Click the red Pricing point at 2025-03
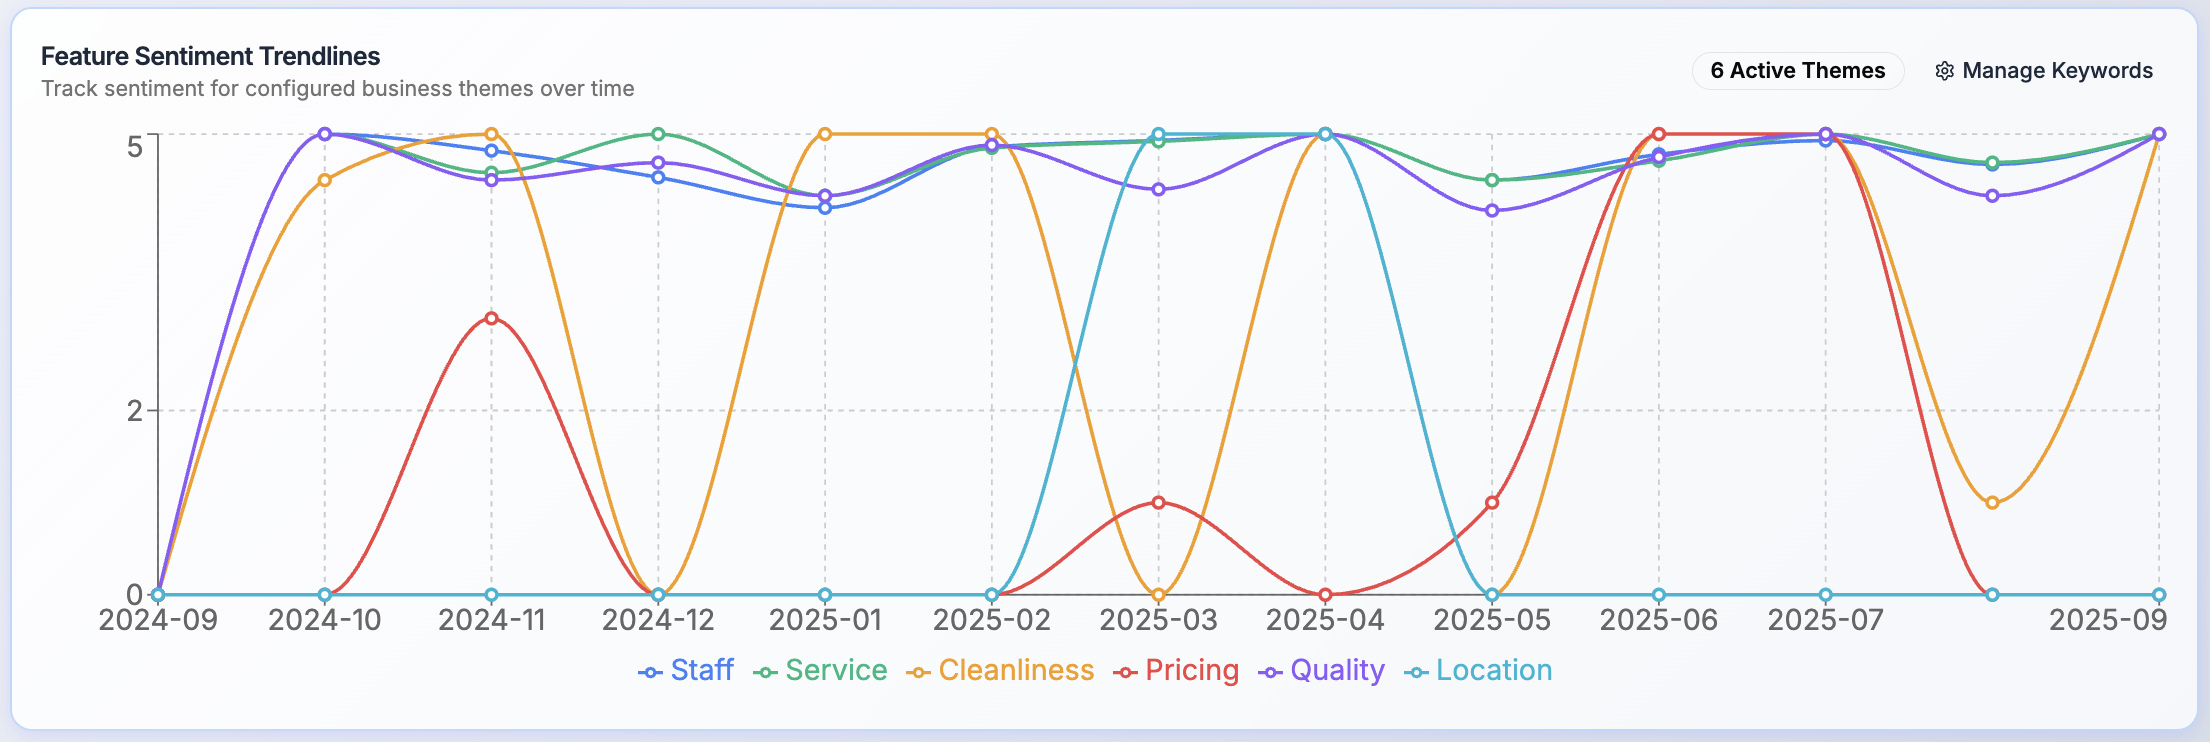 click(1158, 502)
